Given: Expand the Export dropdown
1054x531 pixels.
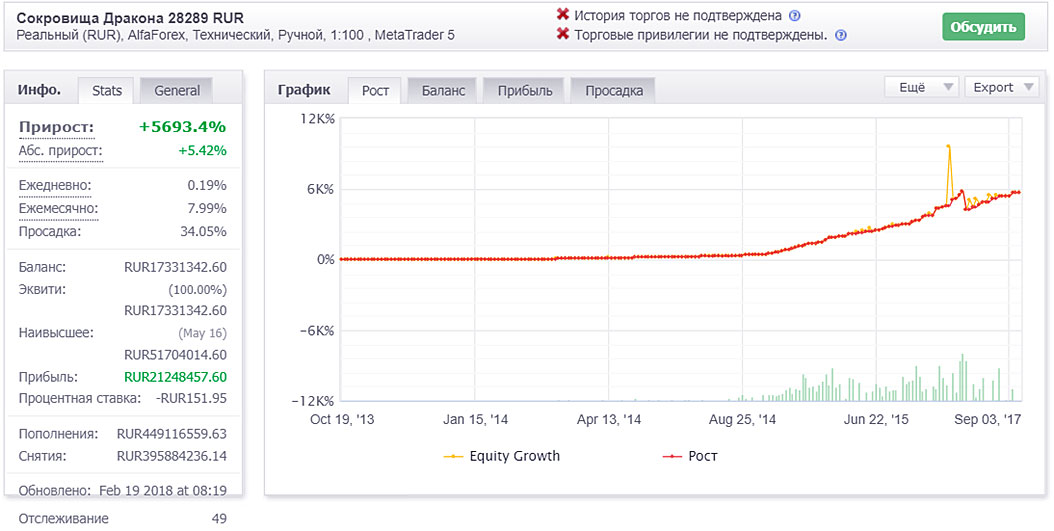Looking at the screenshot, I should (x=1002, y=87).
